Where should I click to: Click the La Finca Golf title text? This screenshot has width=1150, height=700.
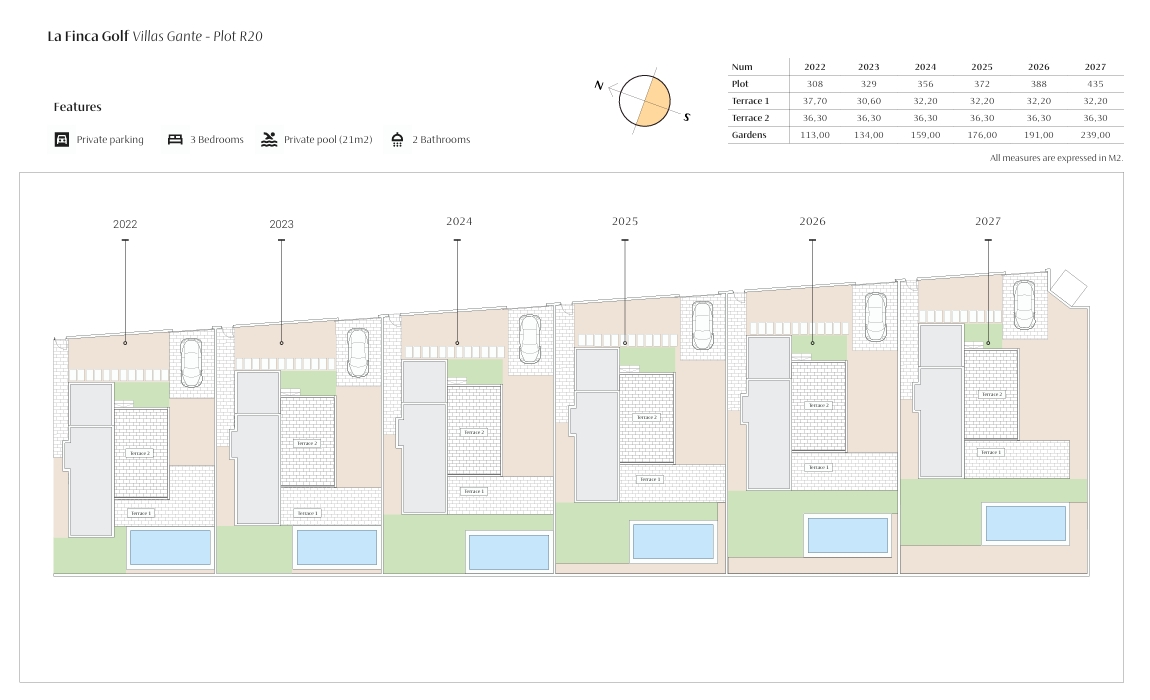(88, 36)
